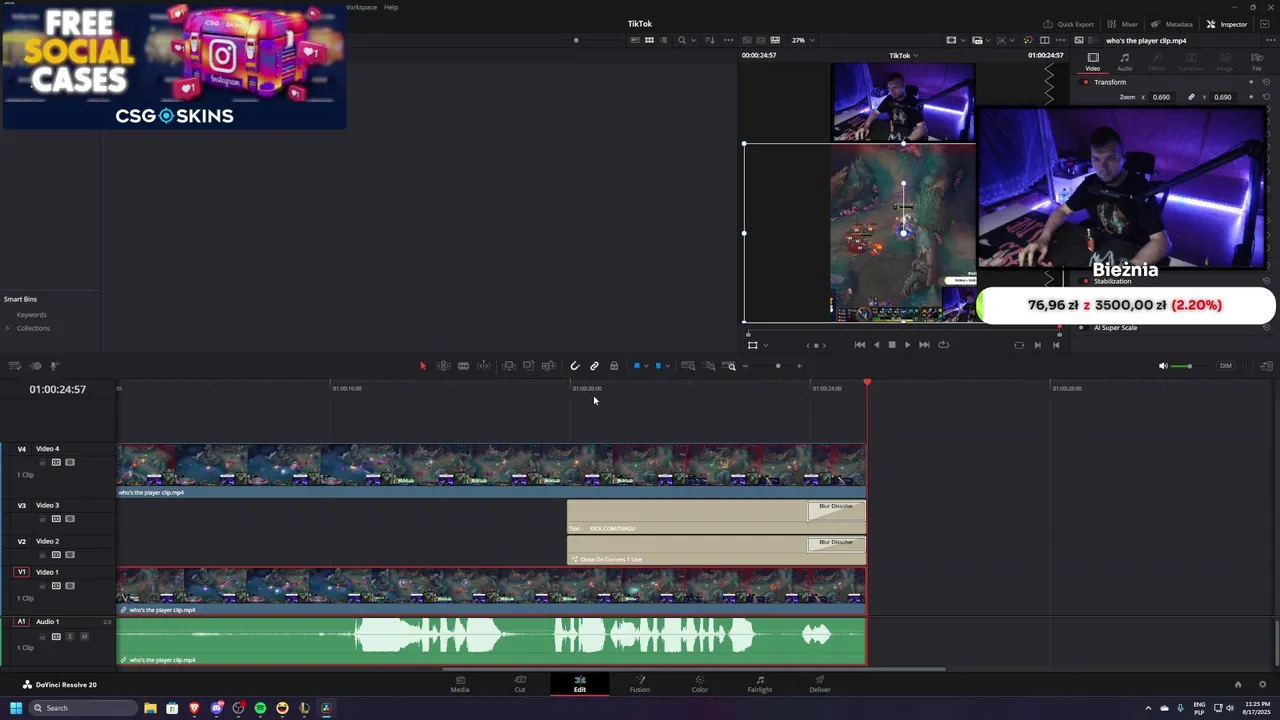
Task: Solo the Audio 1 track
Action: (x=69, y=637)
